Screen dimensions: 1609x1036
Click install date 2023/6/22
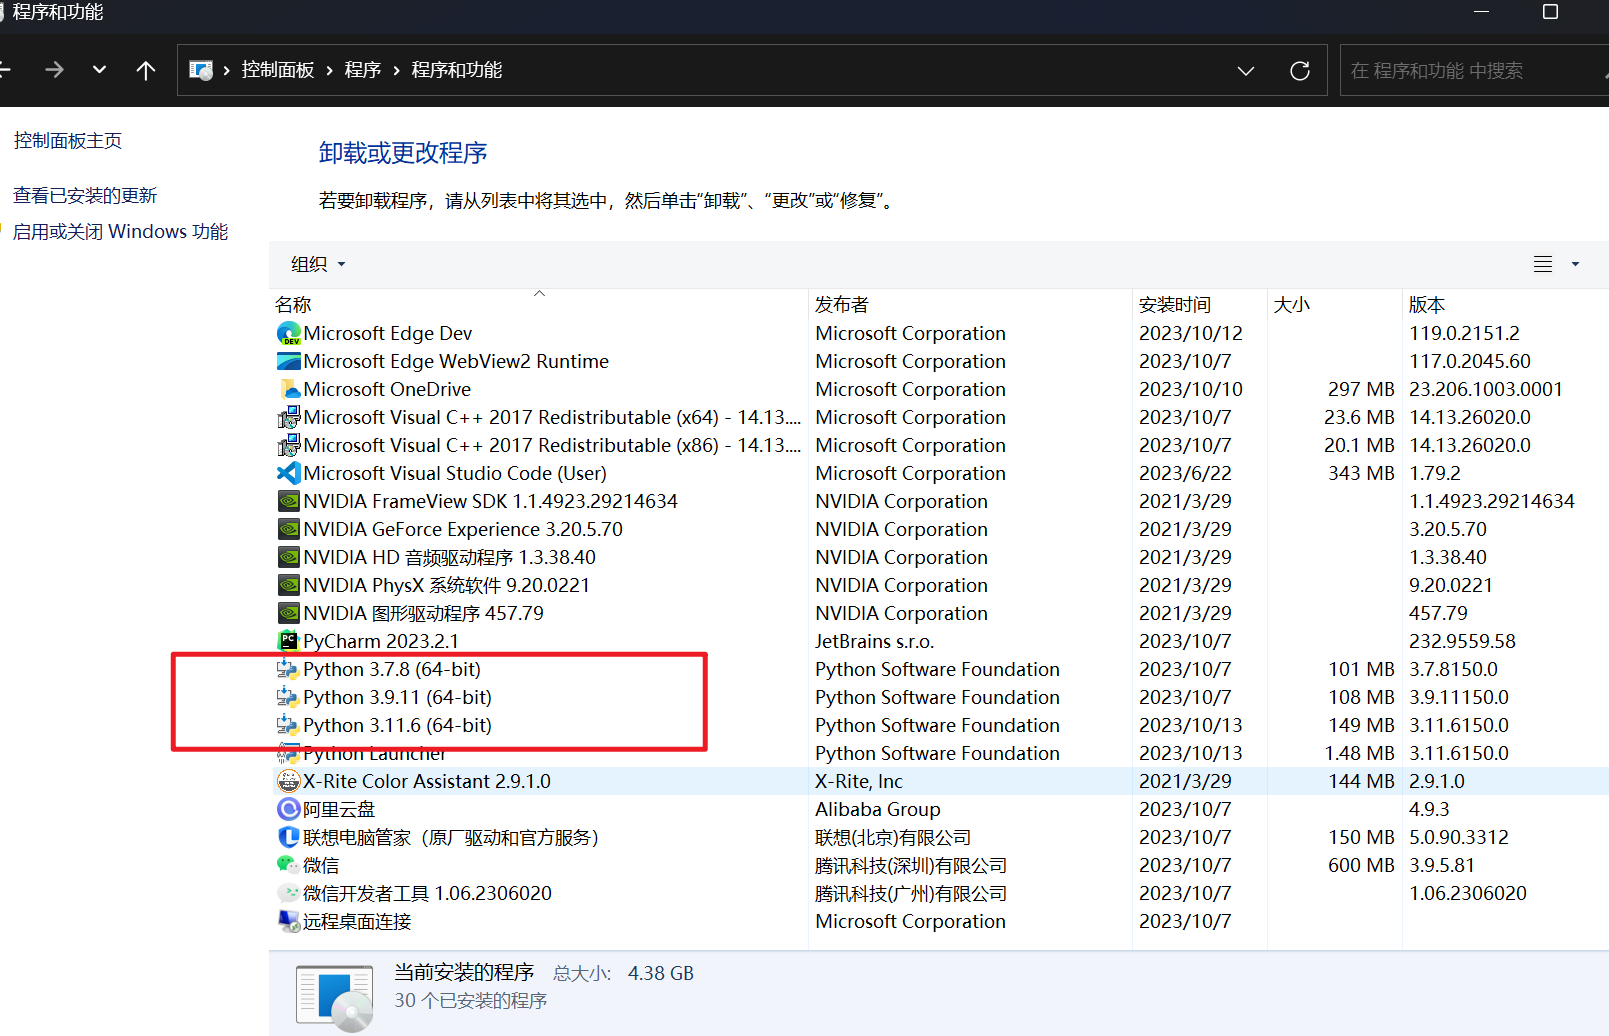coord(1185,473)
